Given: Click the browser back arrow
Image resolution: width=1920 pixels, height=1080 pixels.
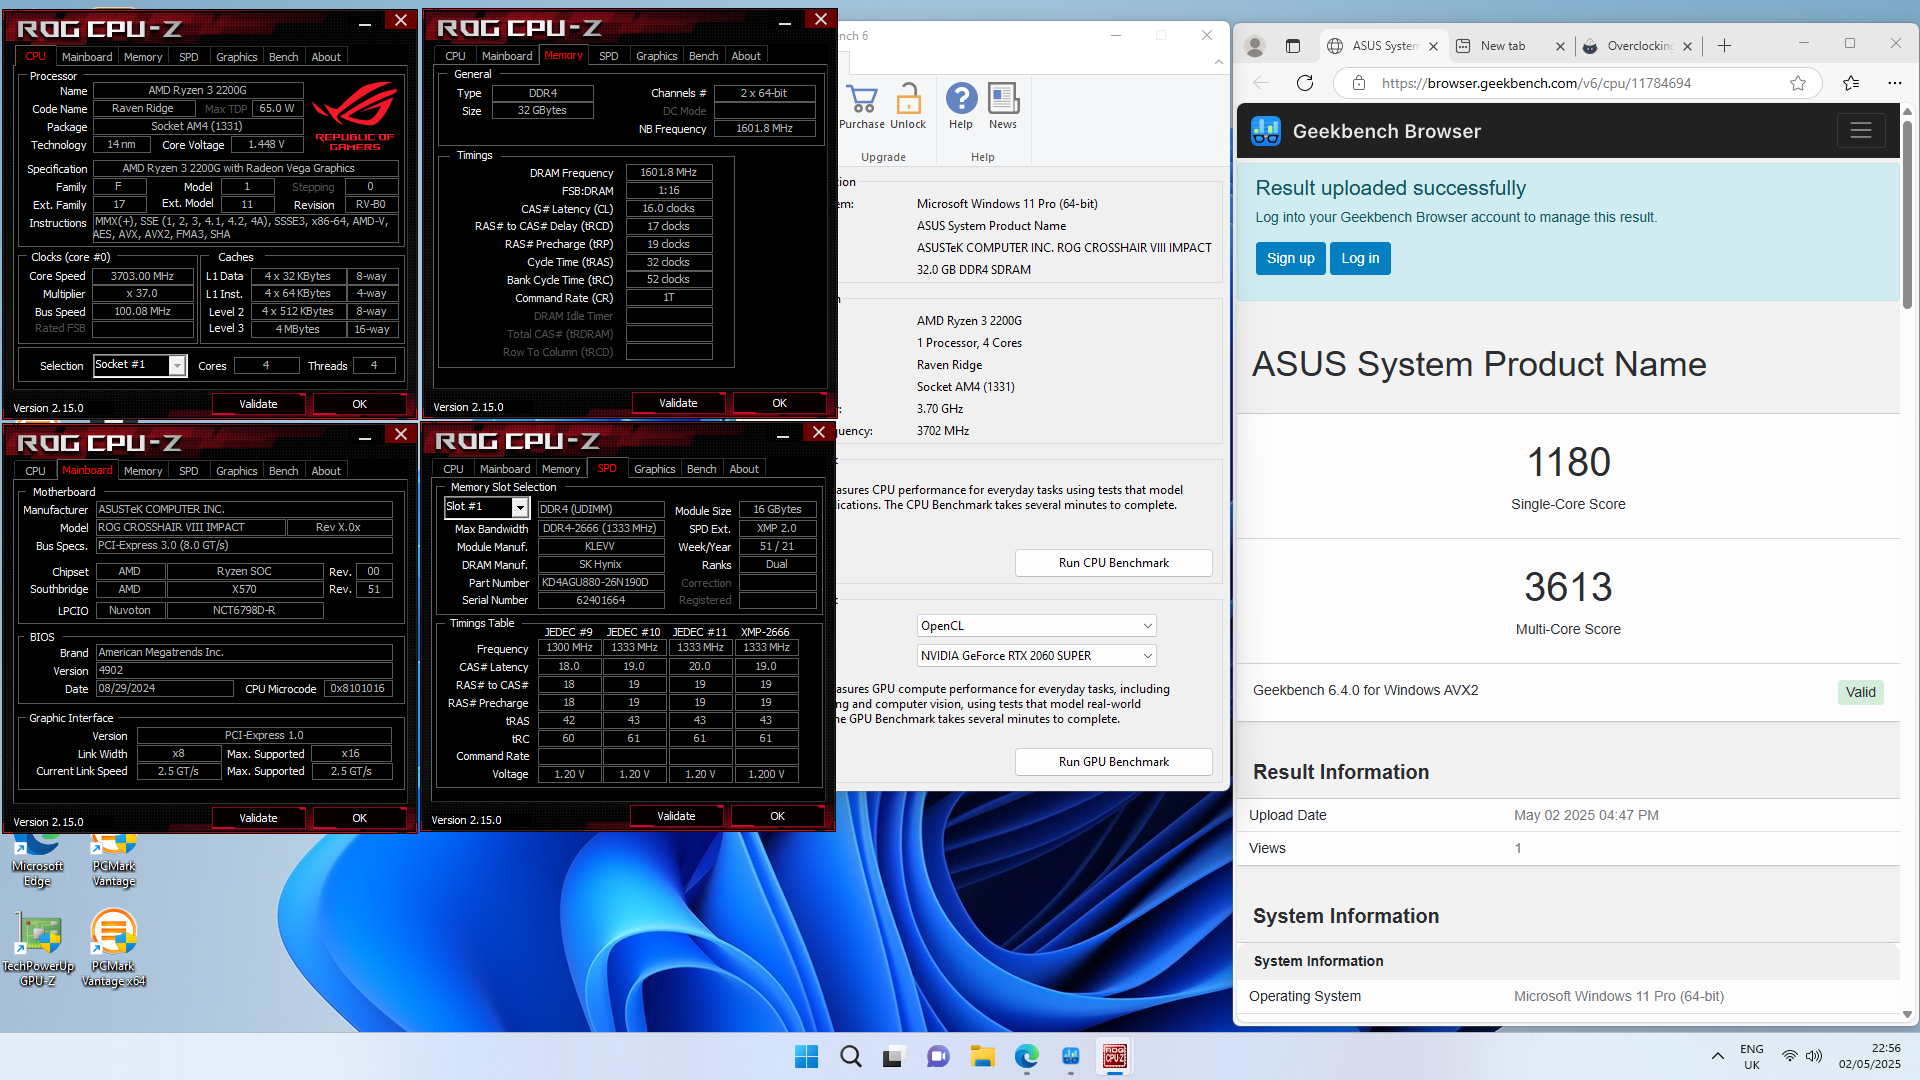Looking at the screenshot, I should click(x=1261, y=83).
